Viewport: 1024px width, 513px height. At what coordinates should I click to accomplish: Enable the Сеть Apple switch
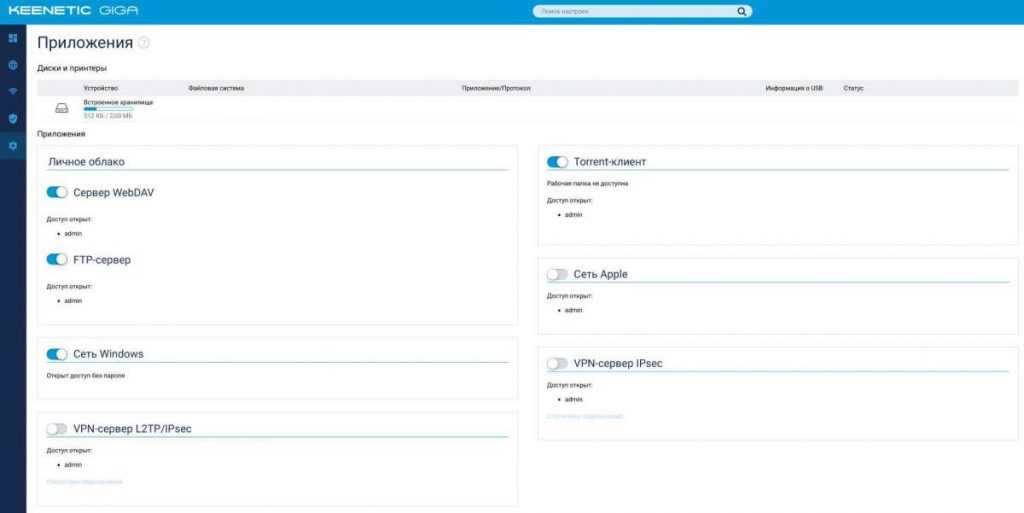tap(557, 274)
